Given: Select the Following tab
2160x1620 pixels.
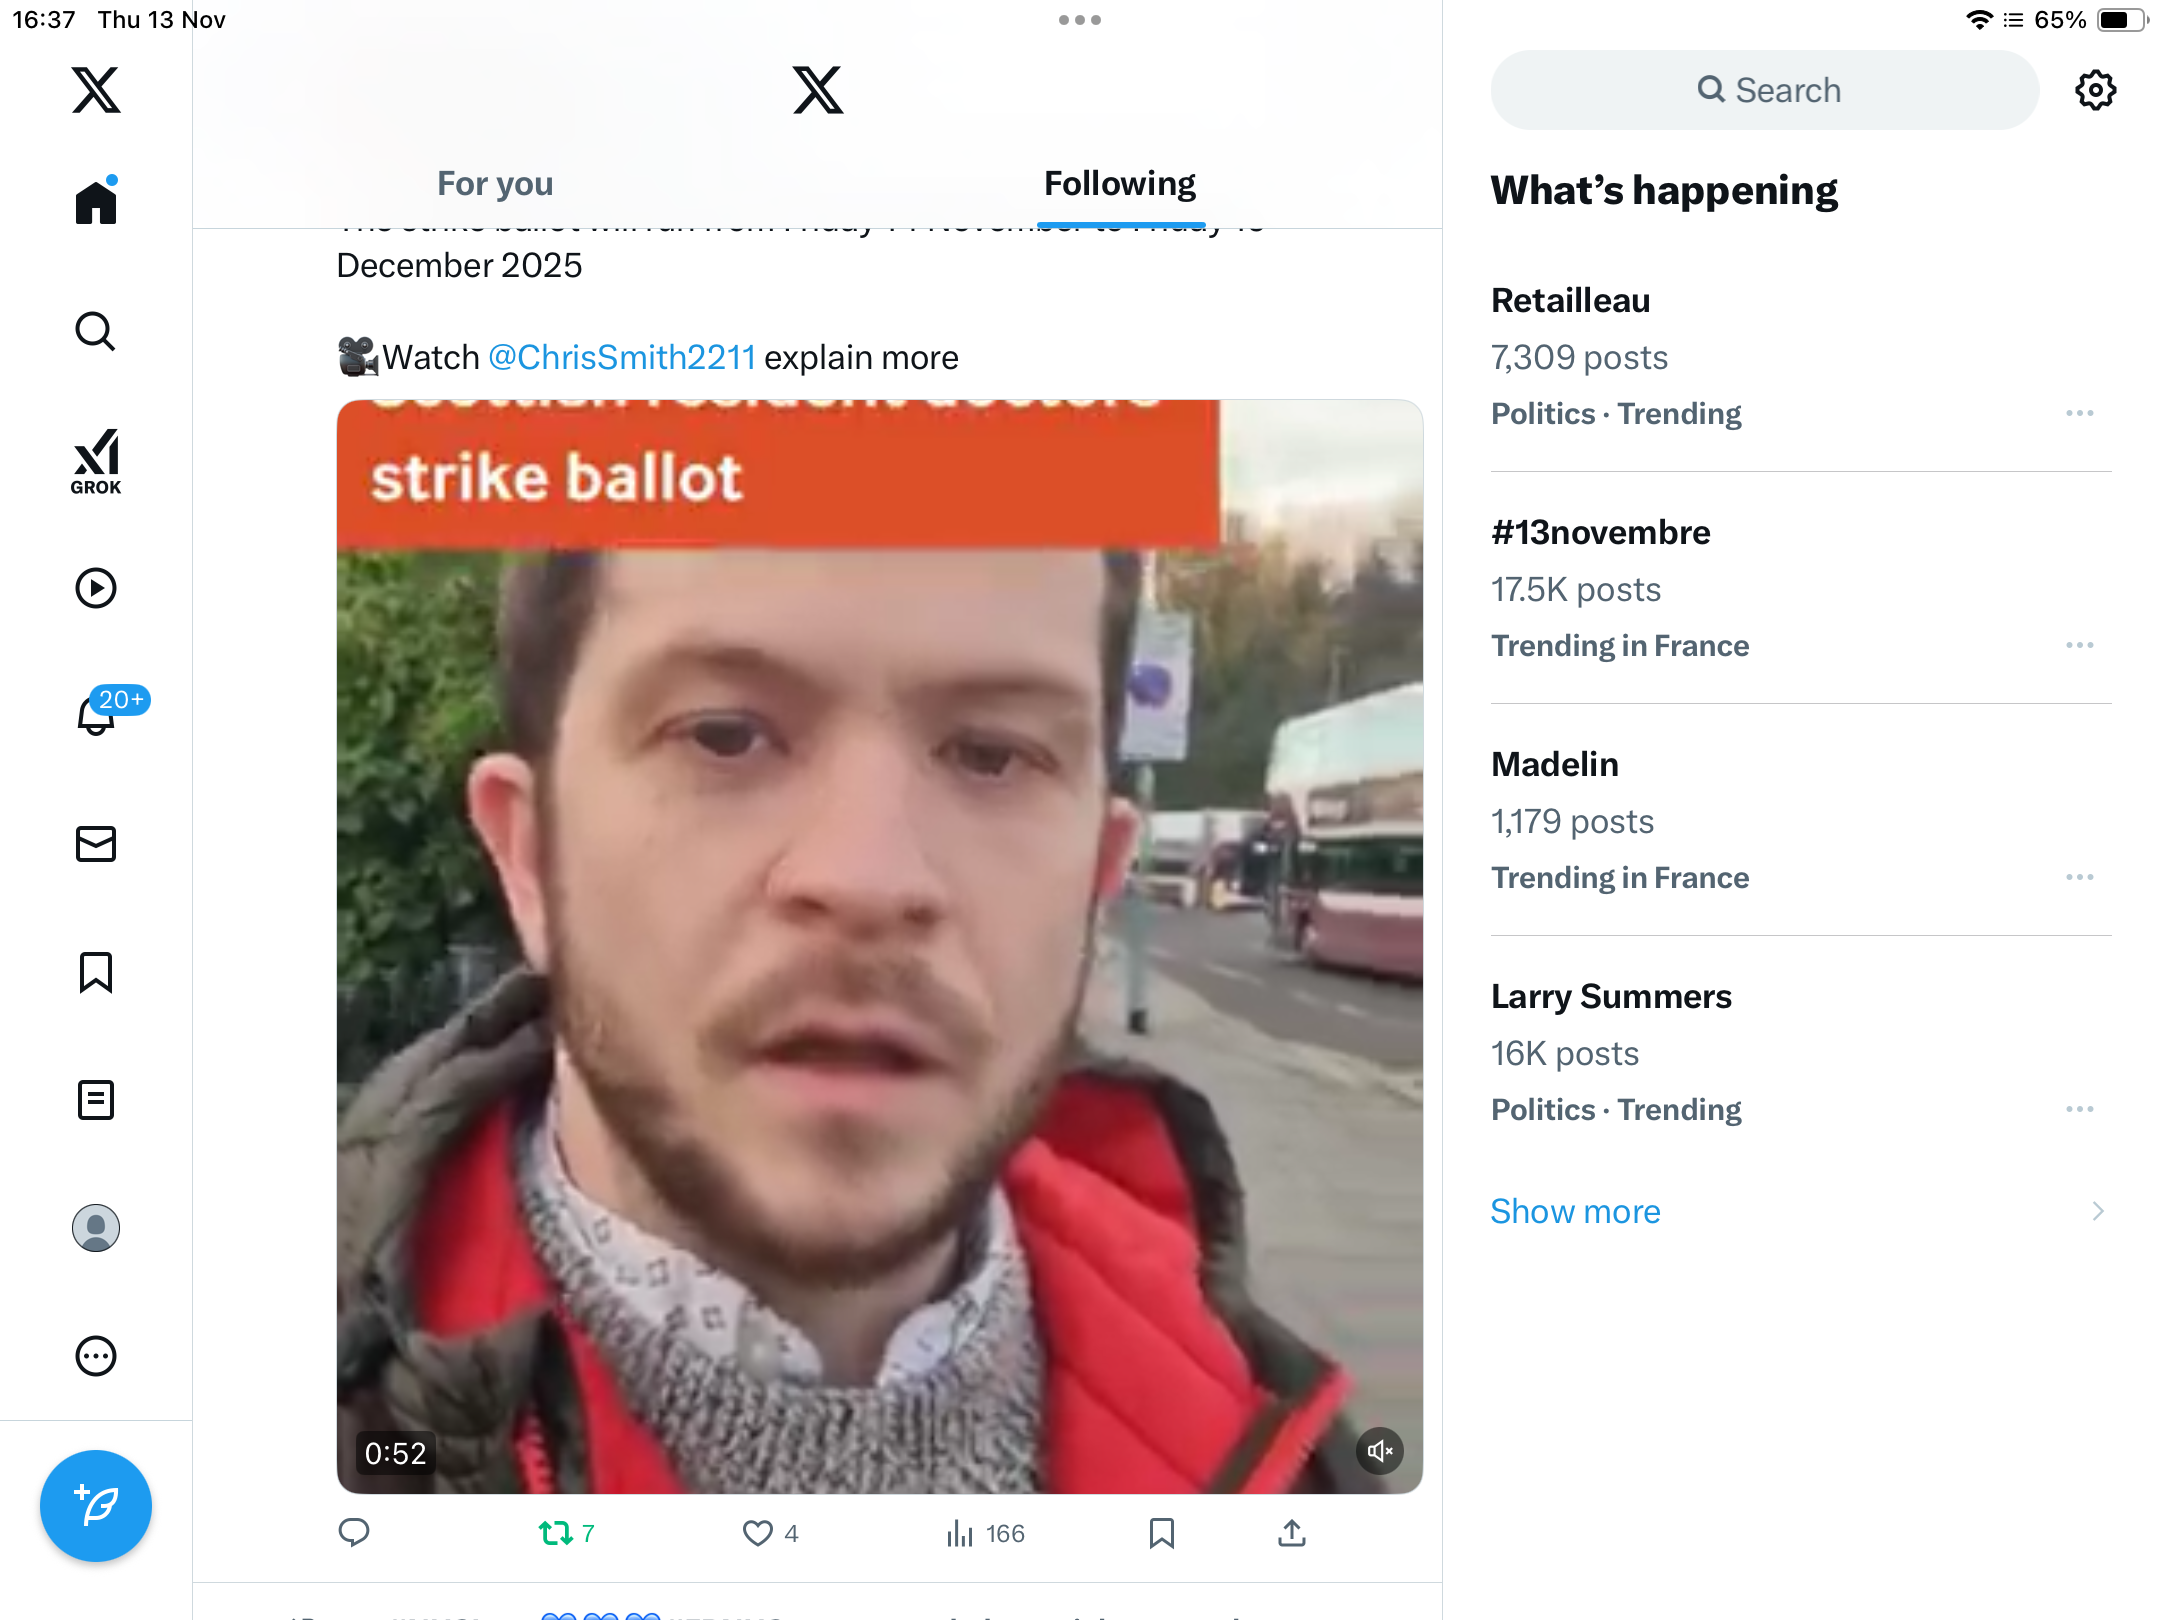Looking at the screenshot, I should [x=1120, y=184].
